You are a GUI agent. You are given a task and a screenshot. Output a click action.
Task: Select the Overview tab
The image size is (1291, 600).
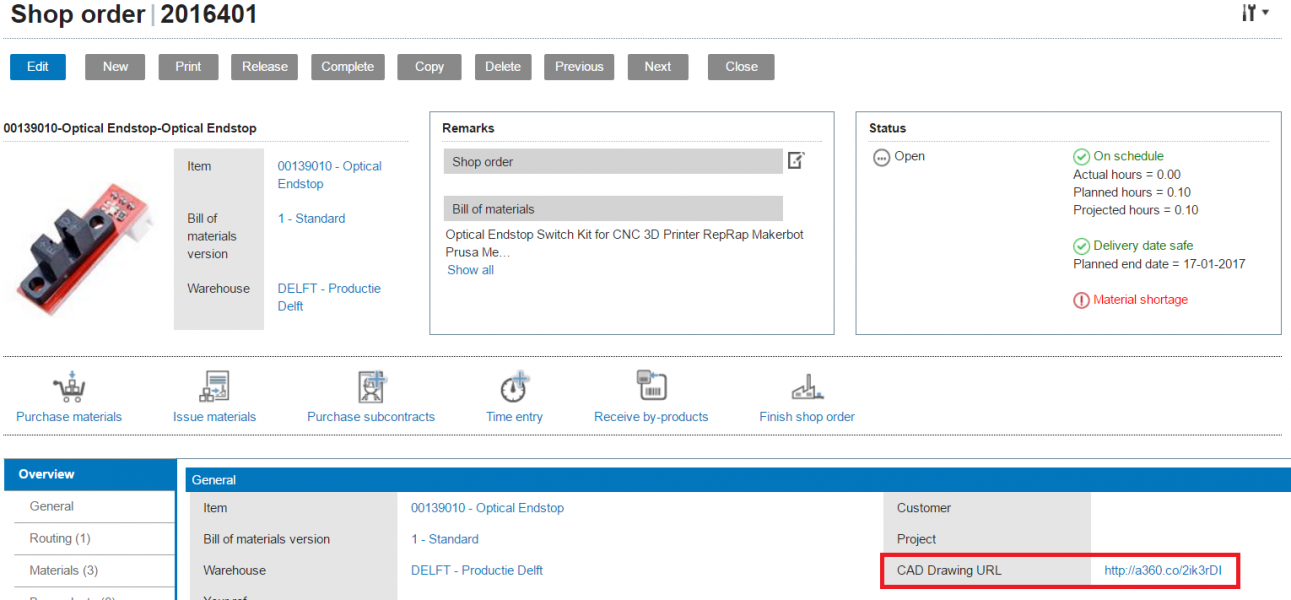[x=47, y=474]
